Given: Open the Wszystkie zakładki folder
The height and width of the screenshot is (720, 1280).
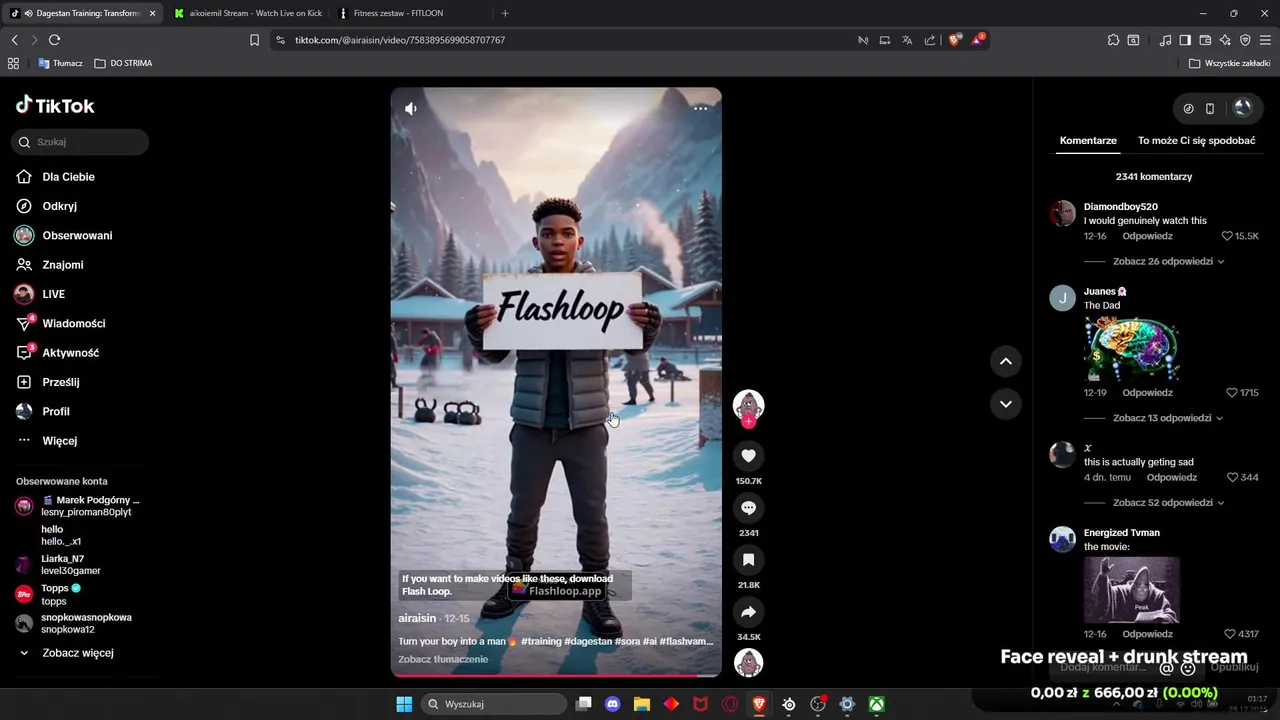Looking at the screenshot, I should (1229, 63).
